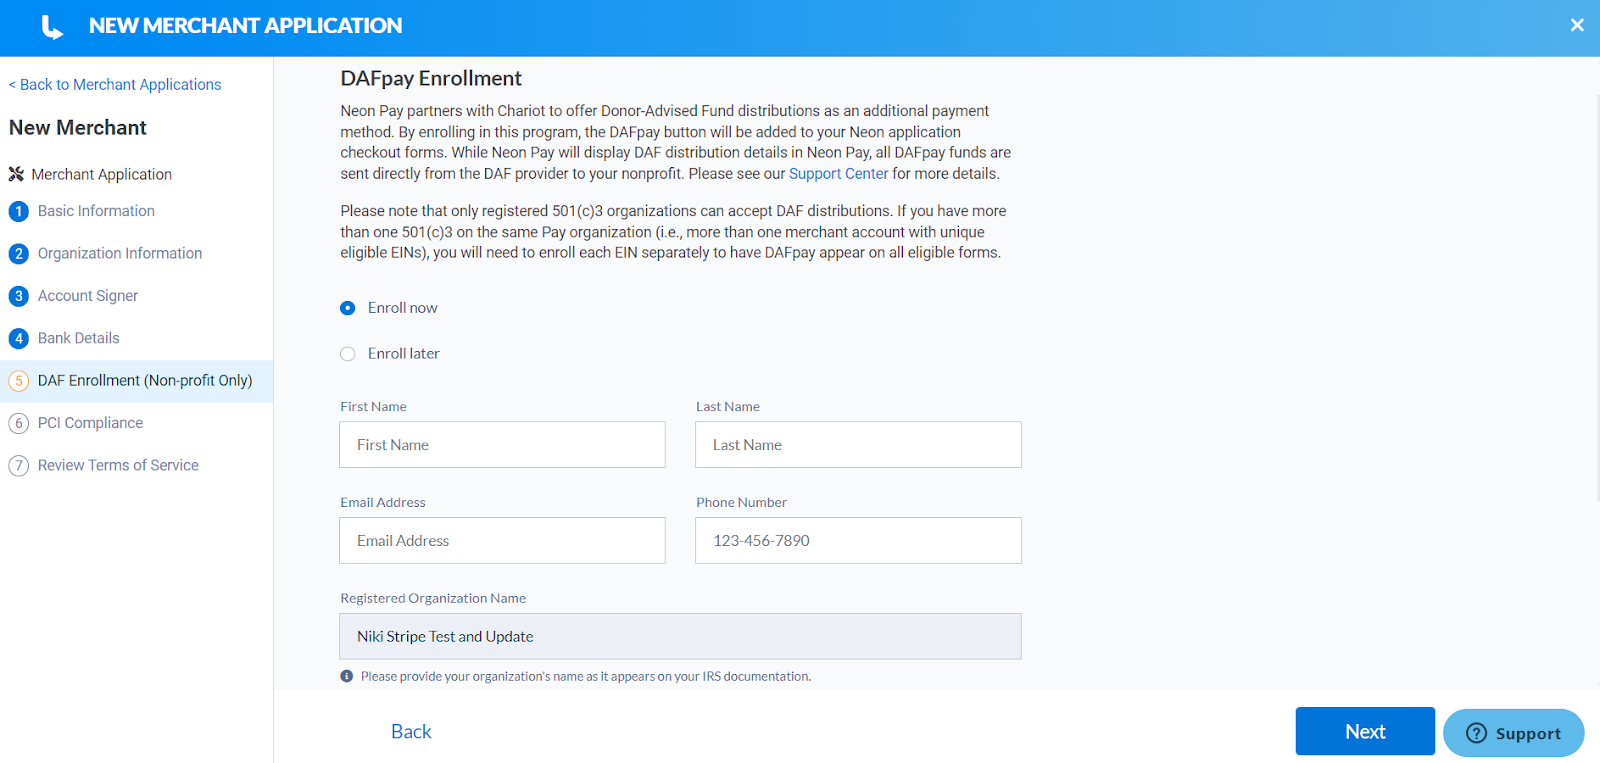
Task: Go to the Bank Details step
Action: [79, 338]
